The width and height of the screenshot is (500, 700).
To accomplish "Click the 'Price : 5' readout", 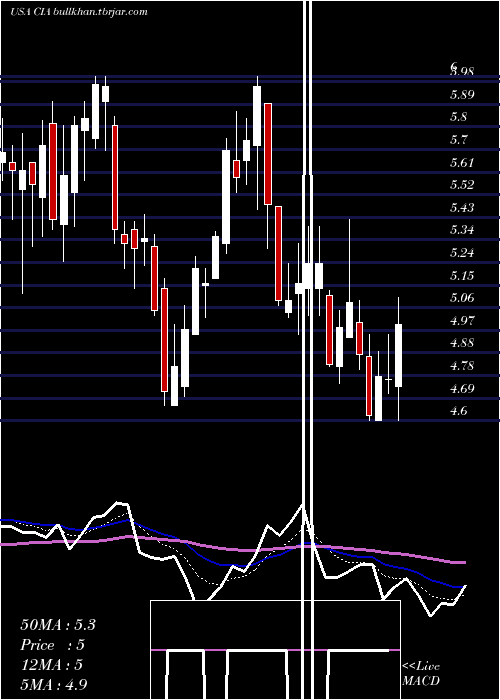I will click(52, 645).
